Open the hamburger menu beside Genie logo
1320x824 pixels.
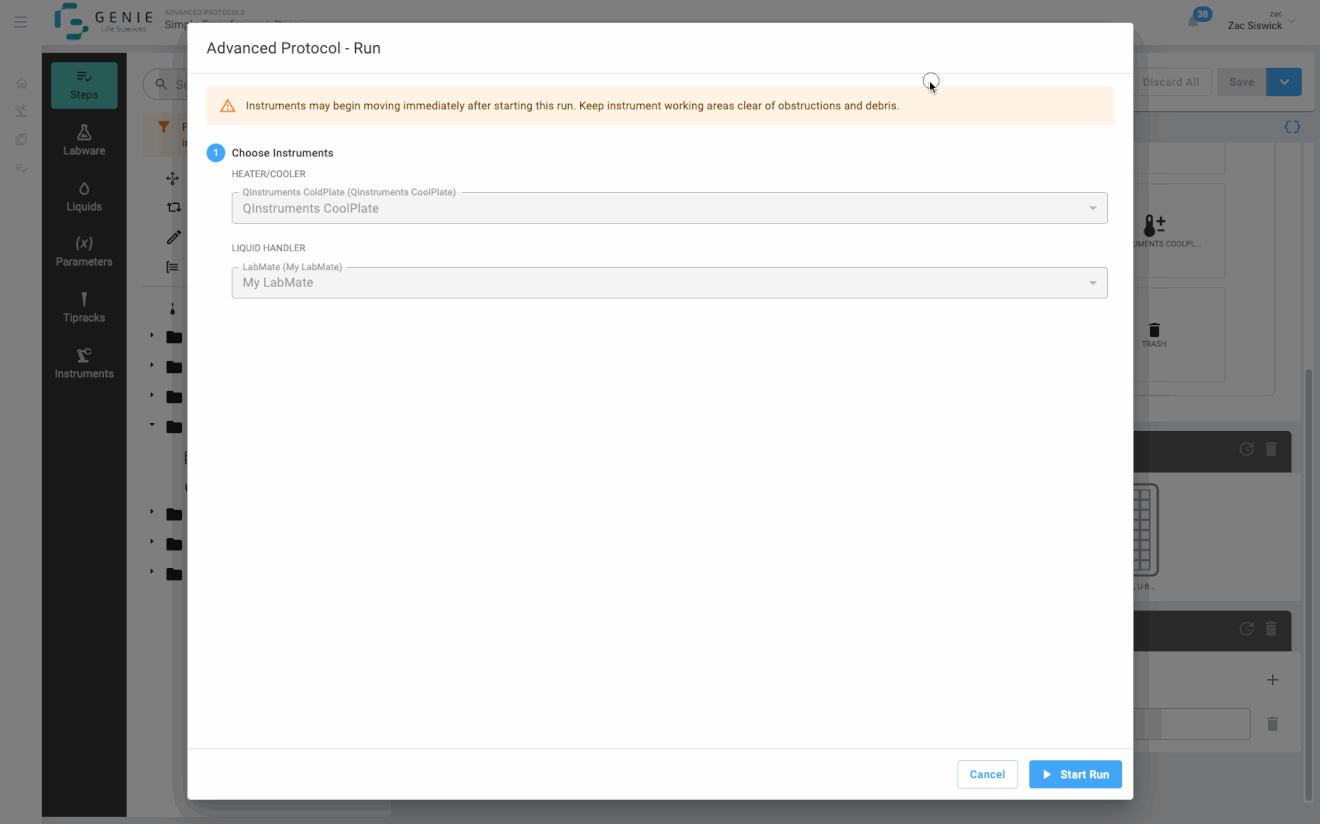(x=20, y=22)
